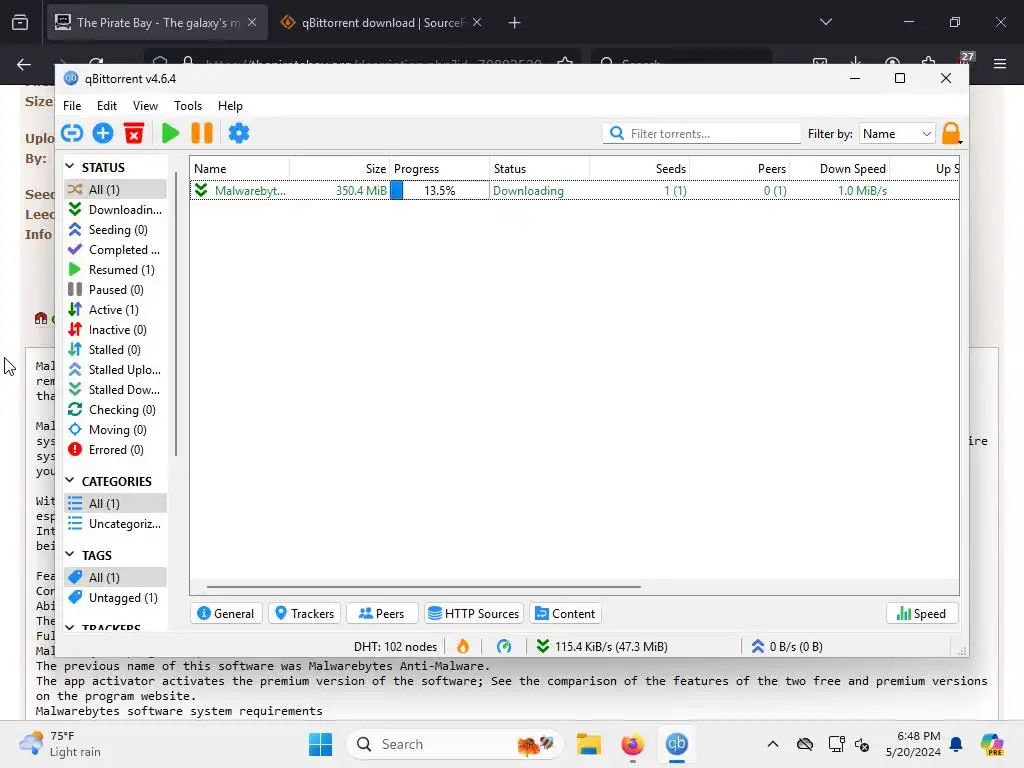Viewport: 1024px width, 768px height.
Task: Select the Untagged (1) filter
Action: pos(116,598)
